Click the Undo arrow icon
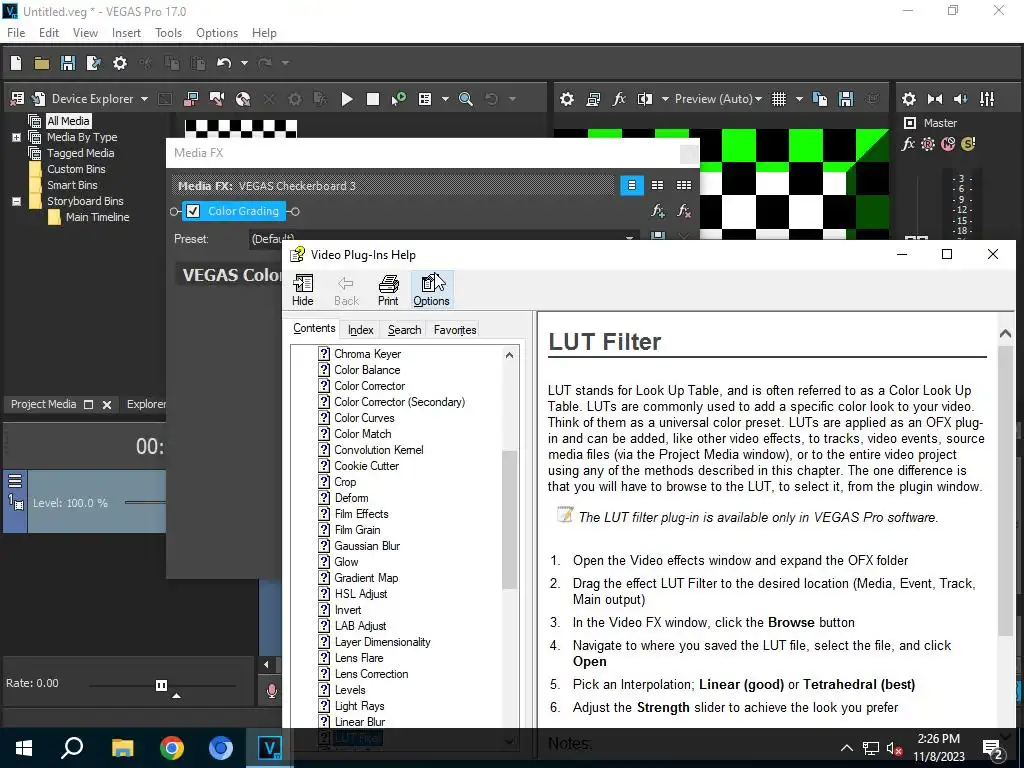This screenshot has width=1024, height=768. [x=224, y=63]
